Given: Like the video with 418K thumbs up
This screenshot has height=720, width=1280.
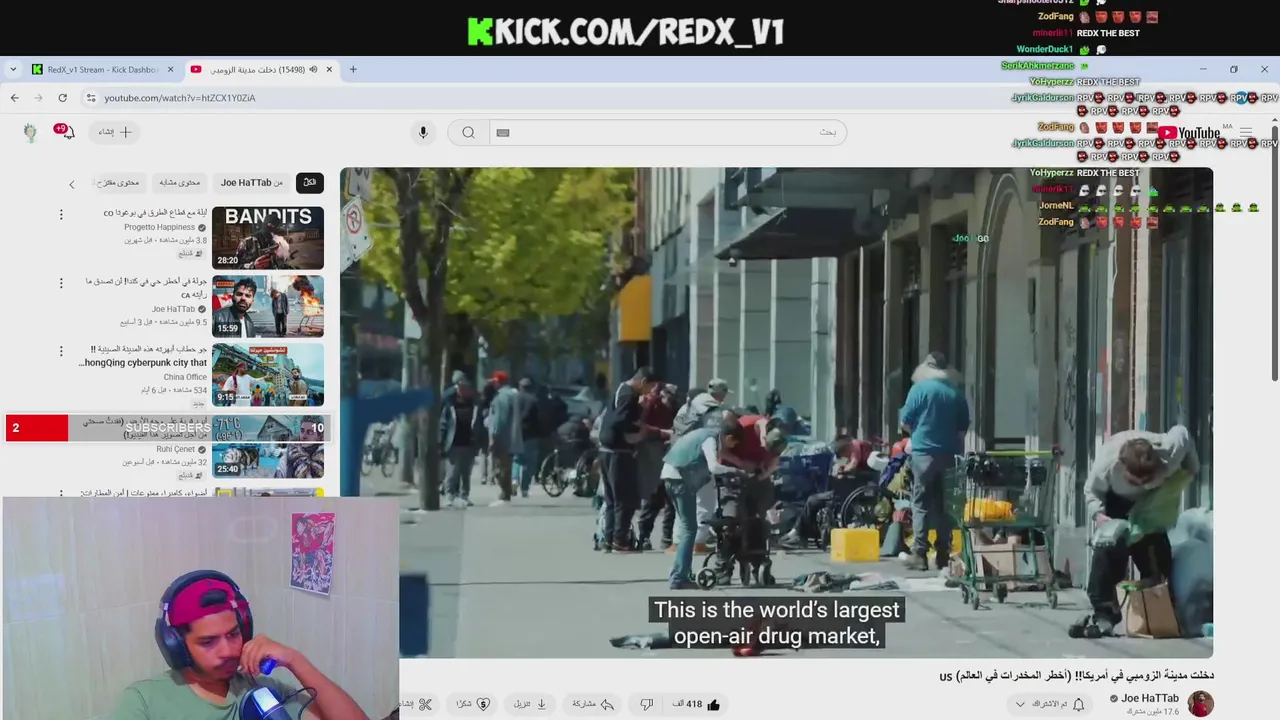Looking at the screenshot, I should pos(697,704).
